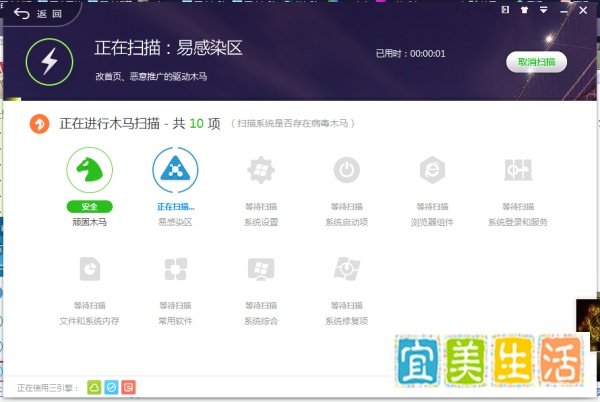600x402 pixels.
Task: Click the 常用软件 label
Action: (175, 321)
